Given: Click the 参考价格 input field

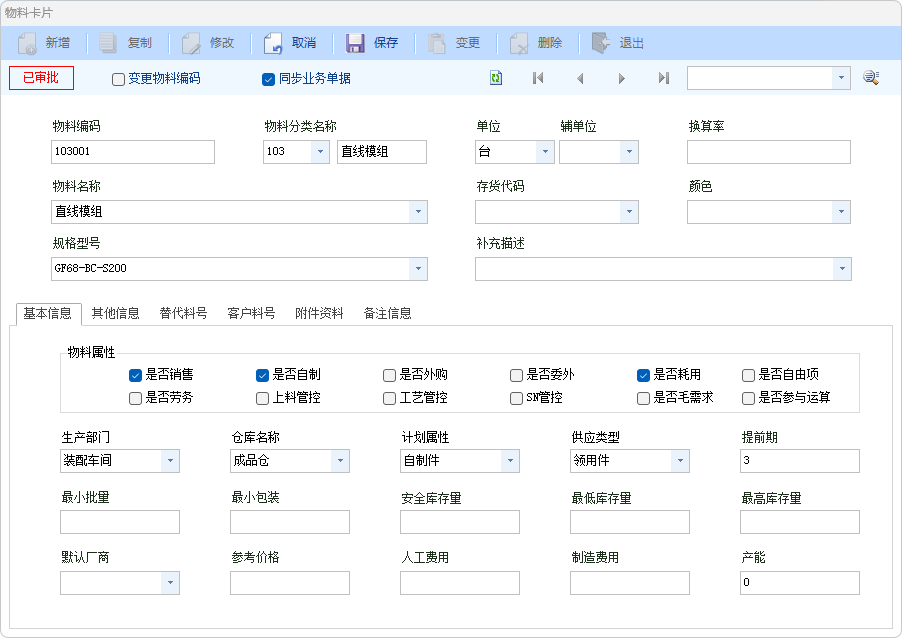Looking at the screenshot, I should (x=290, y=583).
